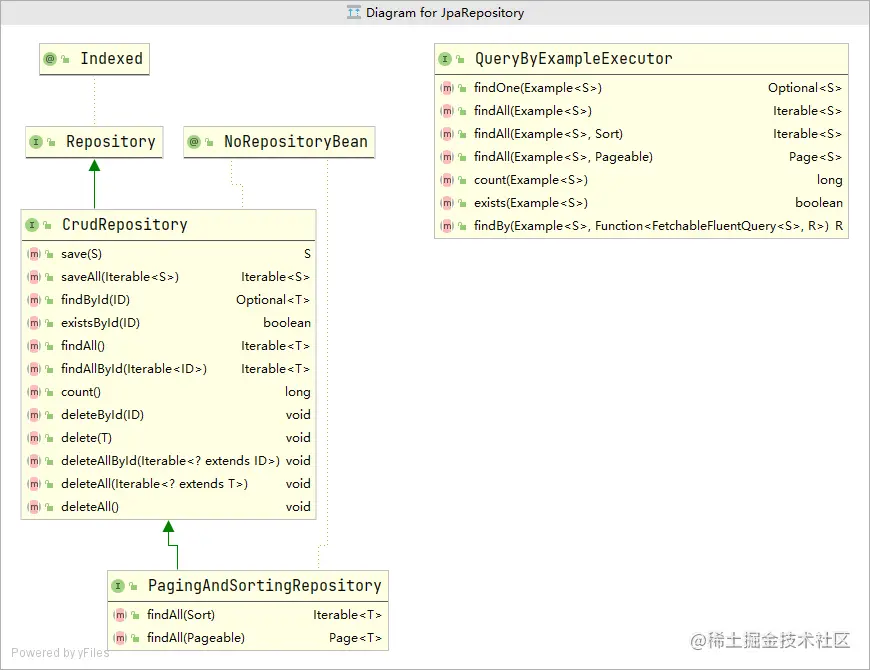Click the method icon next to findOne(Example<S>)

(x=447, y=88)
